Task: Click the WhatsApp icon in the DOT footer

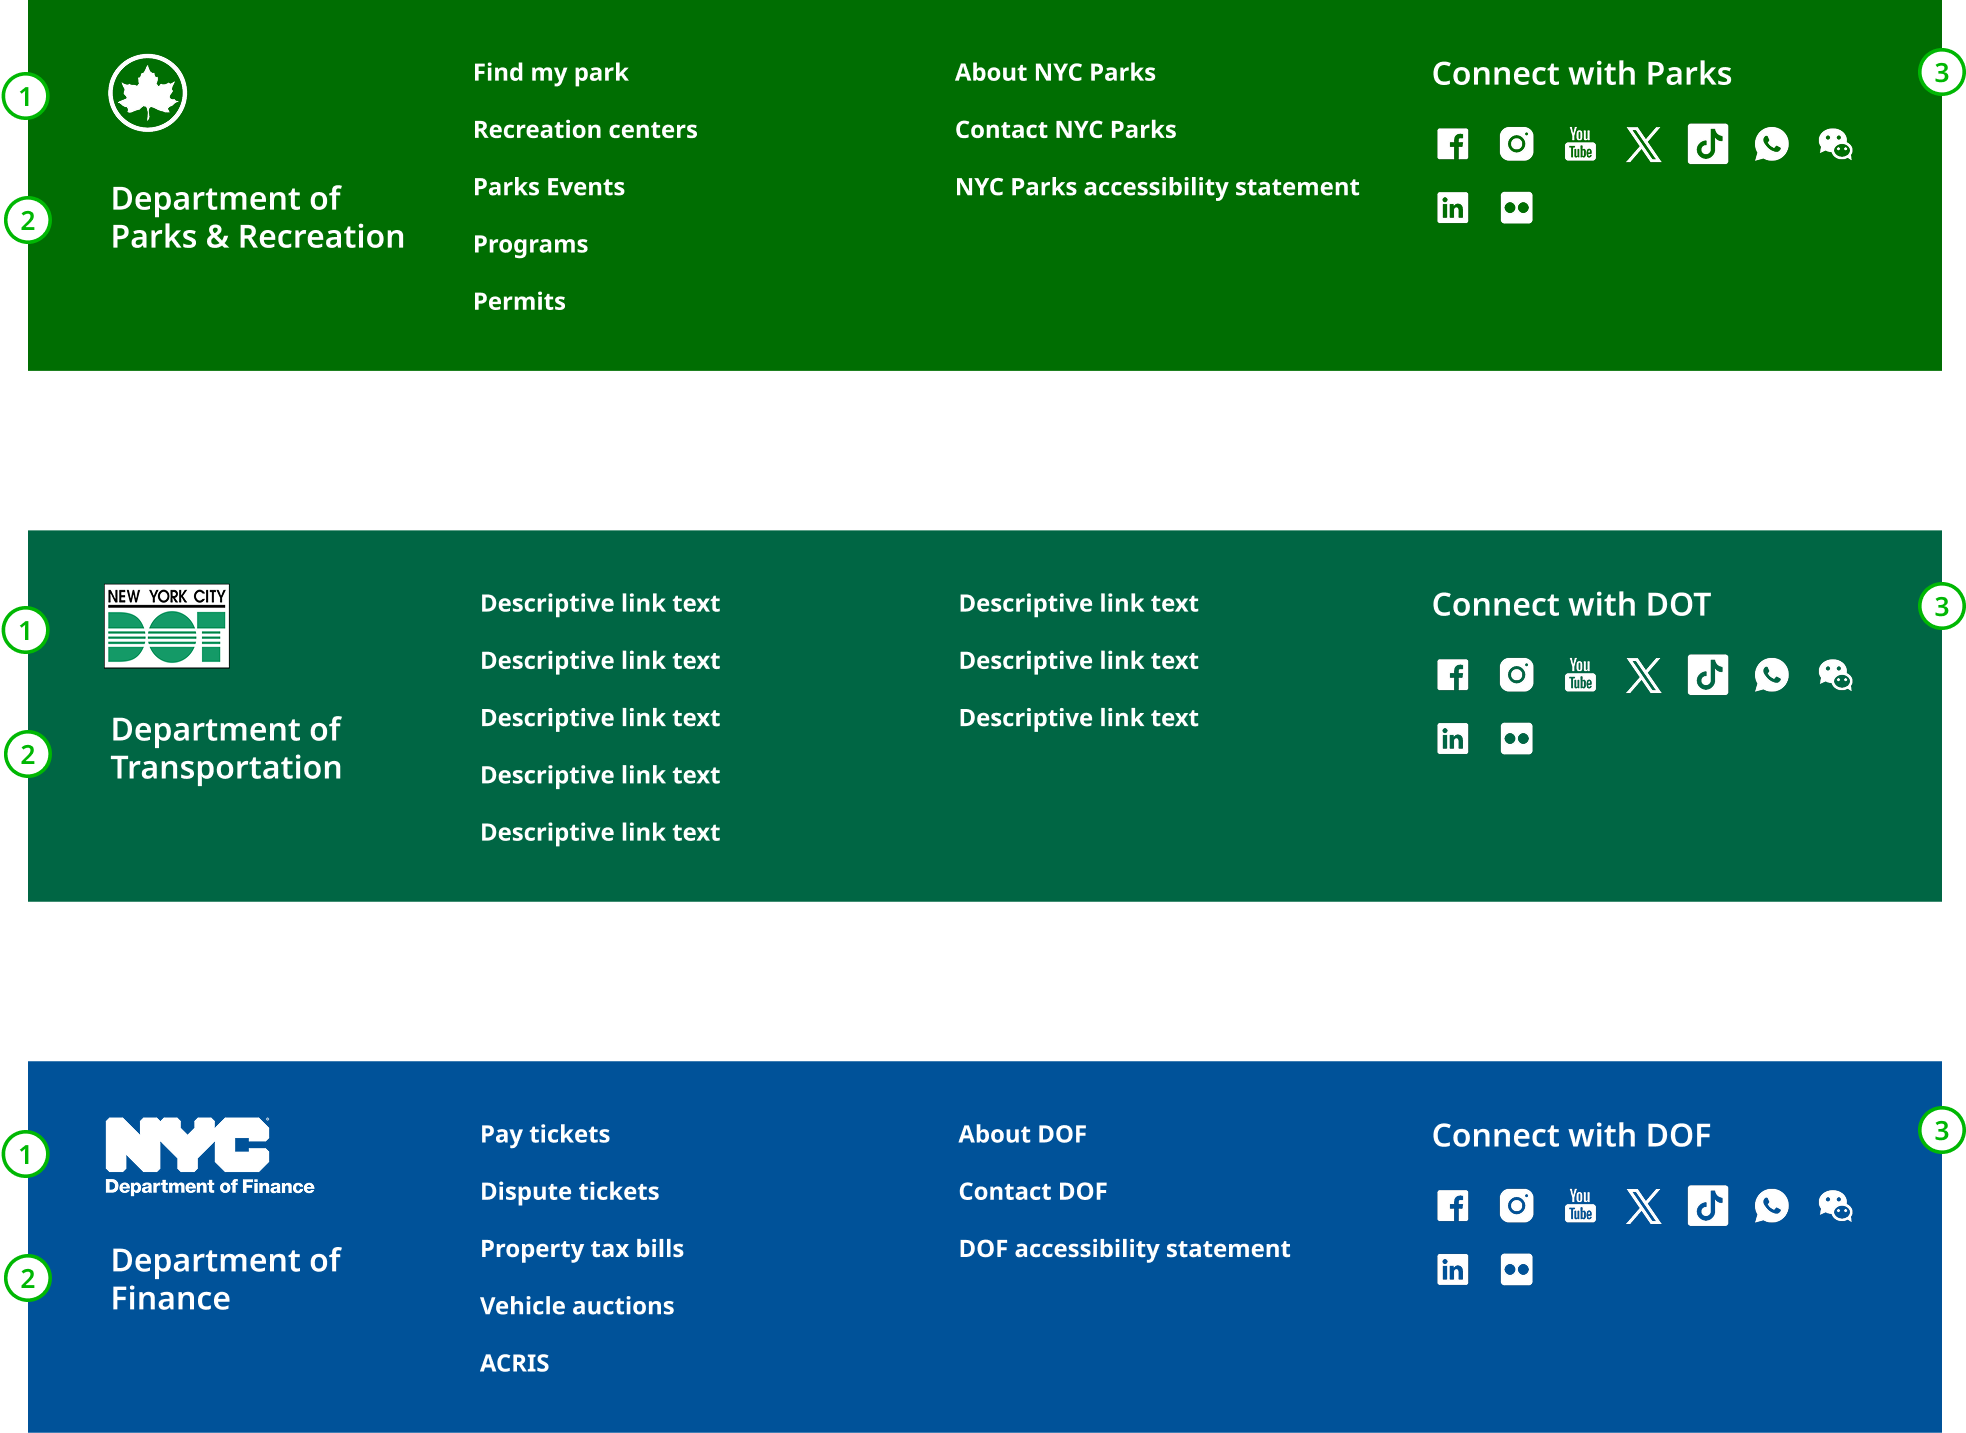Action: click(1772, 675)
